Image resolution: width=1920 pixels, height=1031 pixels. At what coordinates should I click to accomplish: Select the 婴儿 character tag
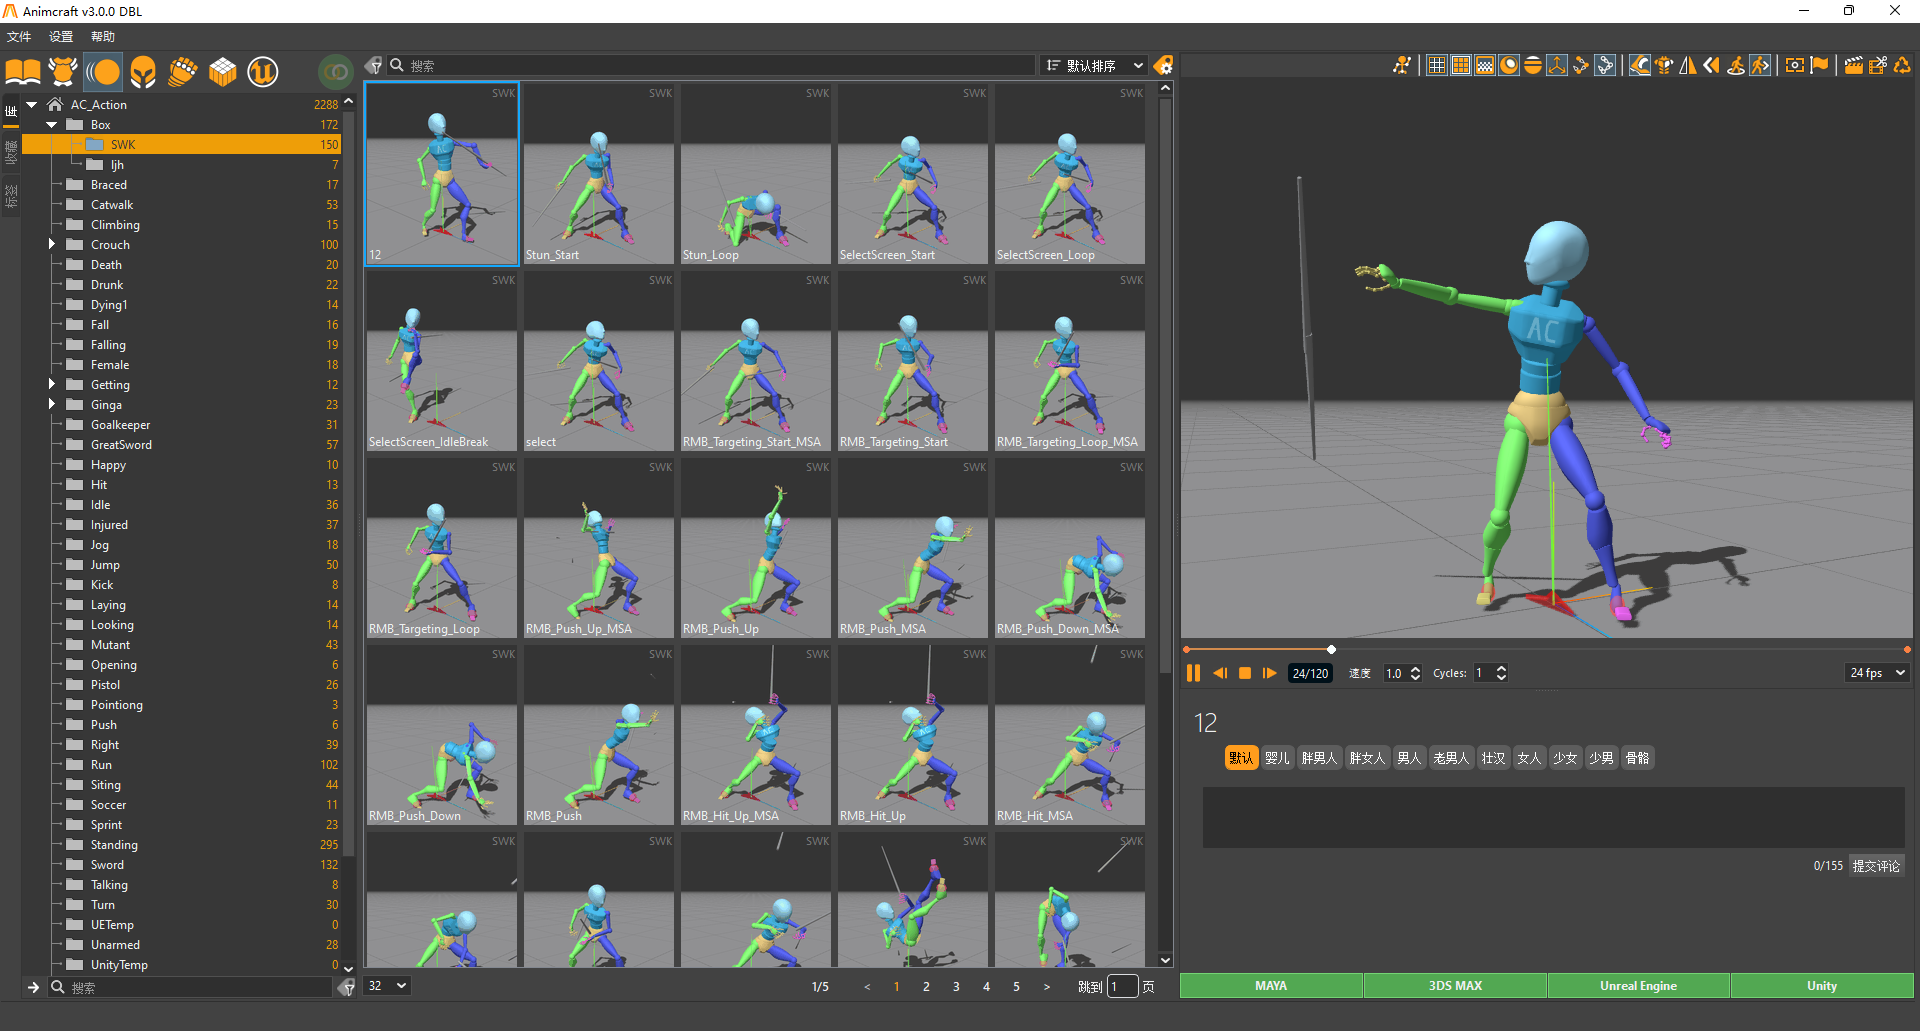1277,758
